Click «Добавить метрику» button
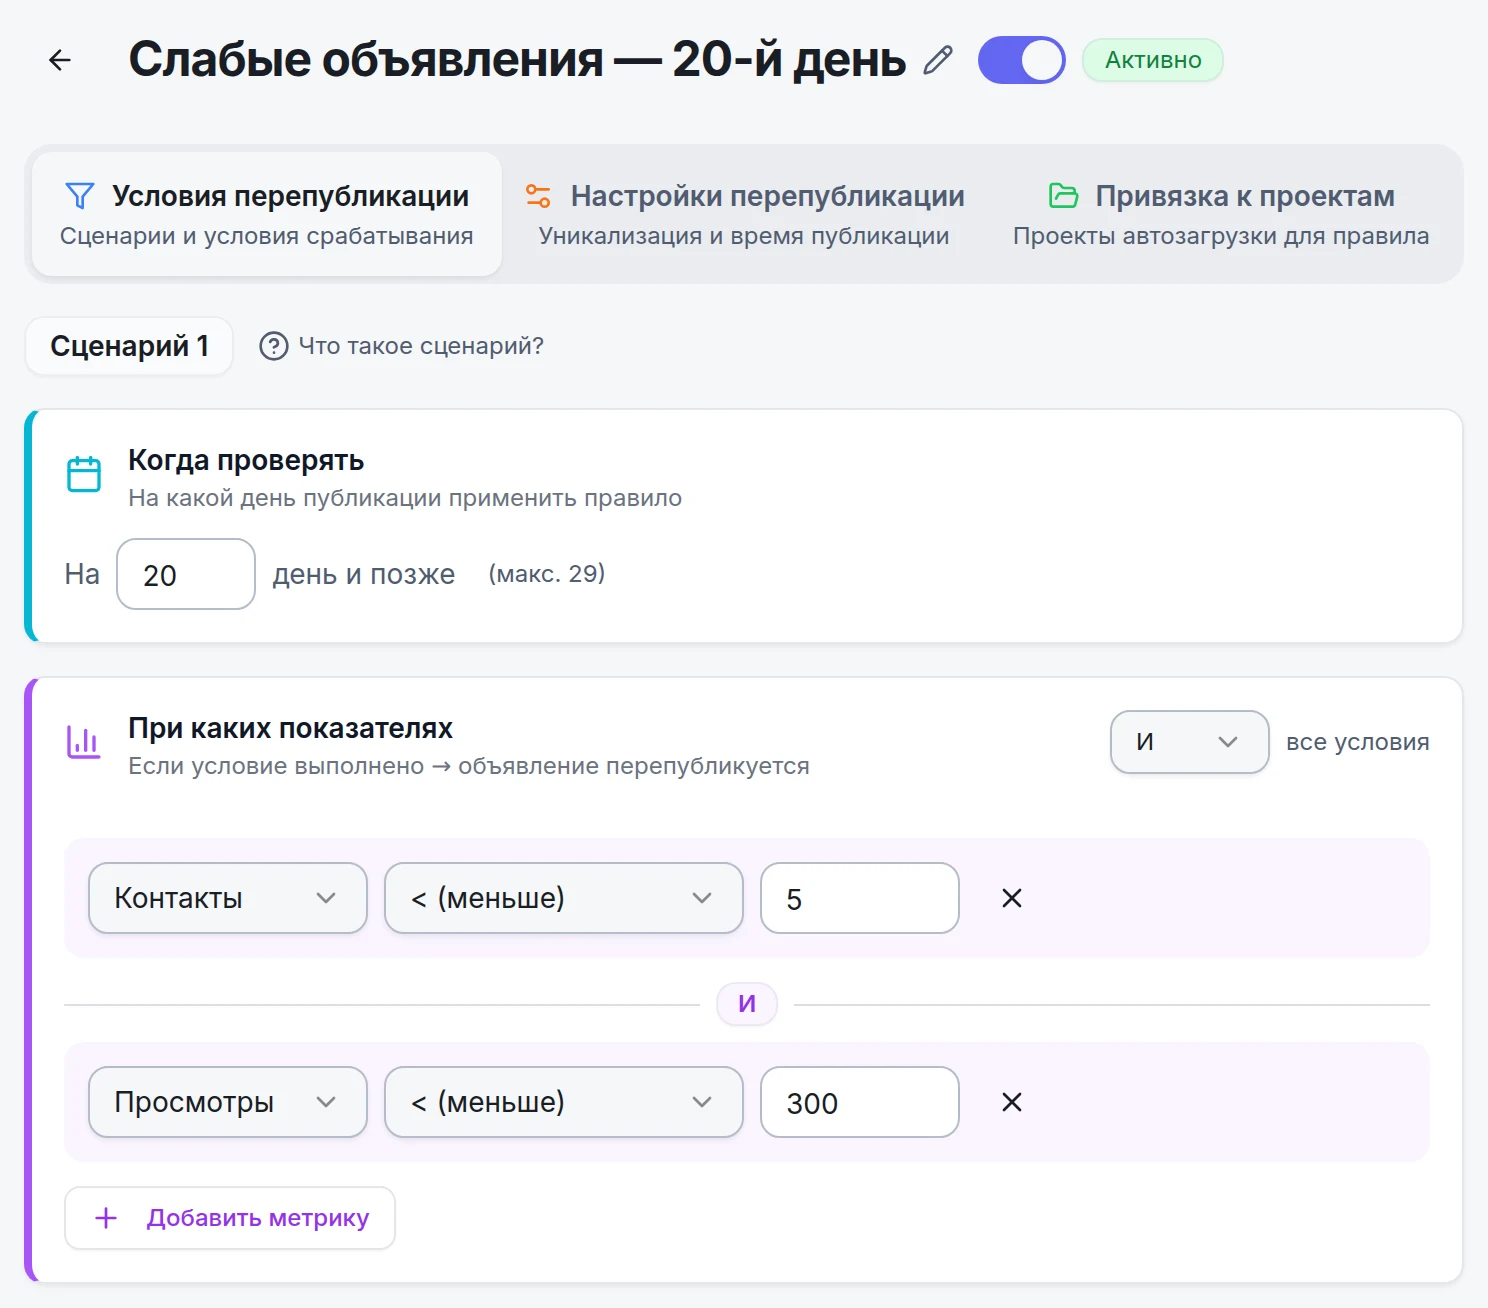 coord(230,1218)
